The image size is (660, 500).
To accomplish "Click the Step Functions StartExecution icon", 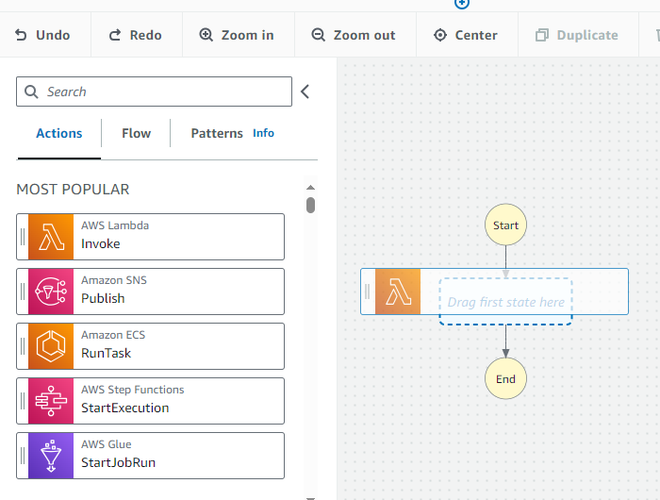I will pos(51,401).
